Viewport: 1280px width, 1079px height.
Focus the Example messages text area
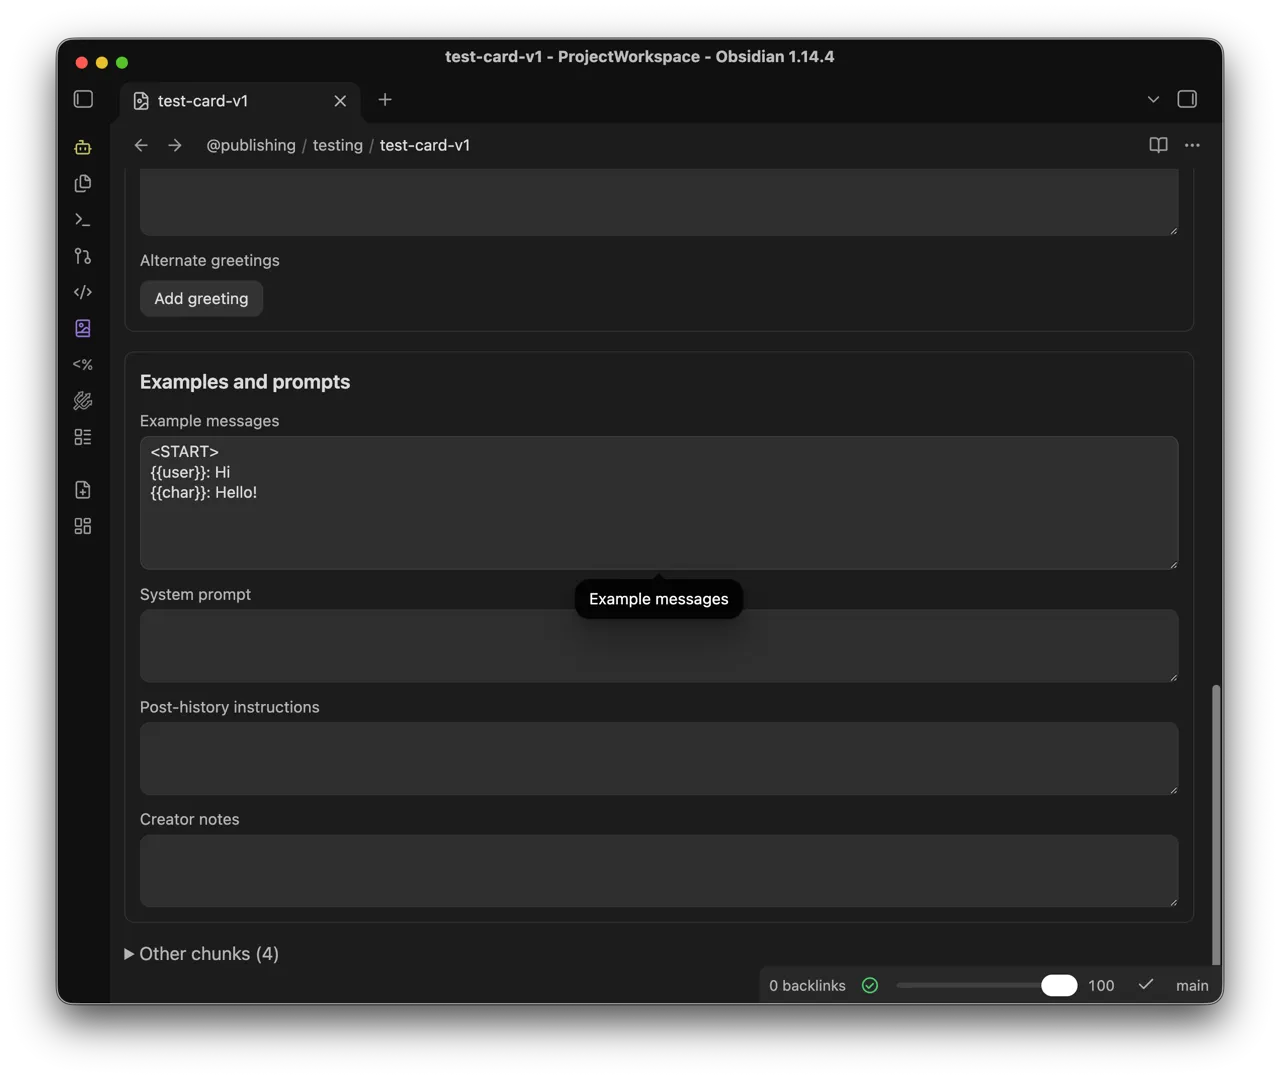(659, 503)
